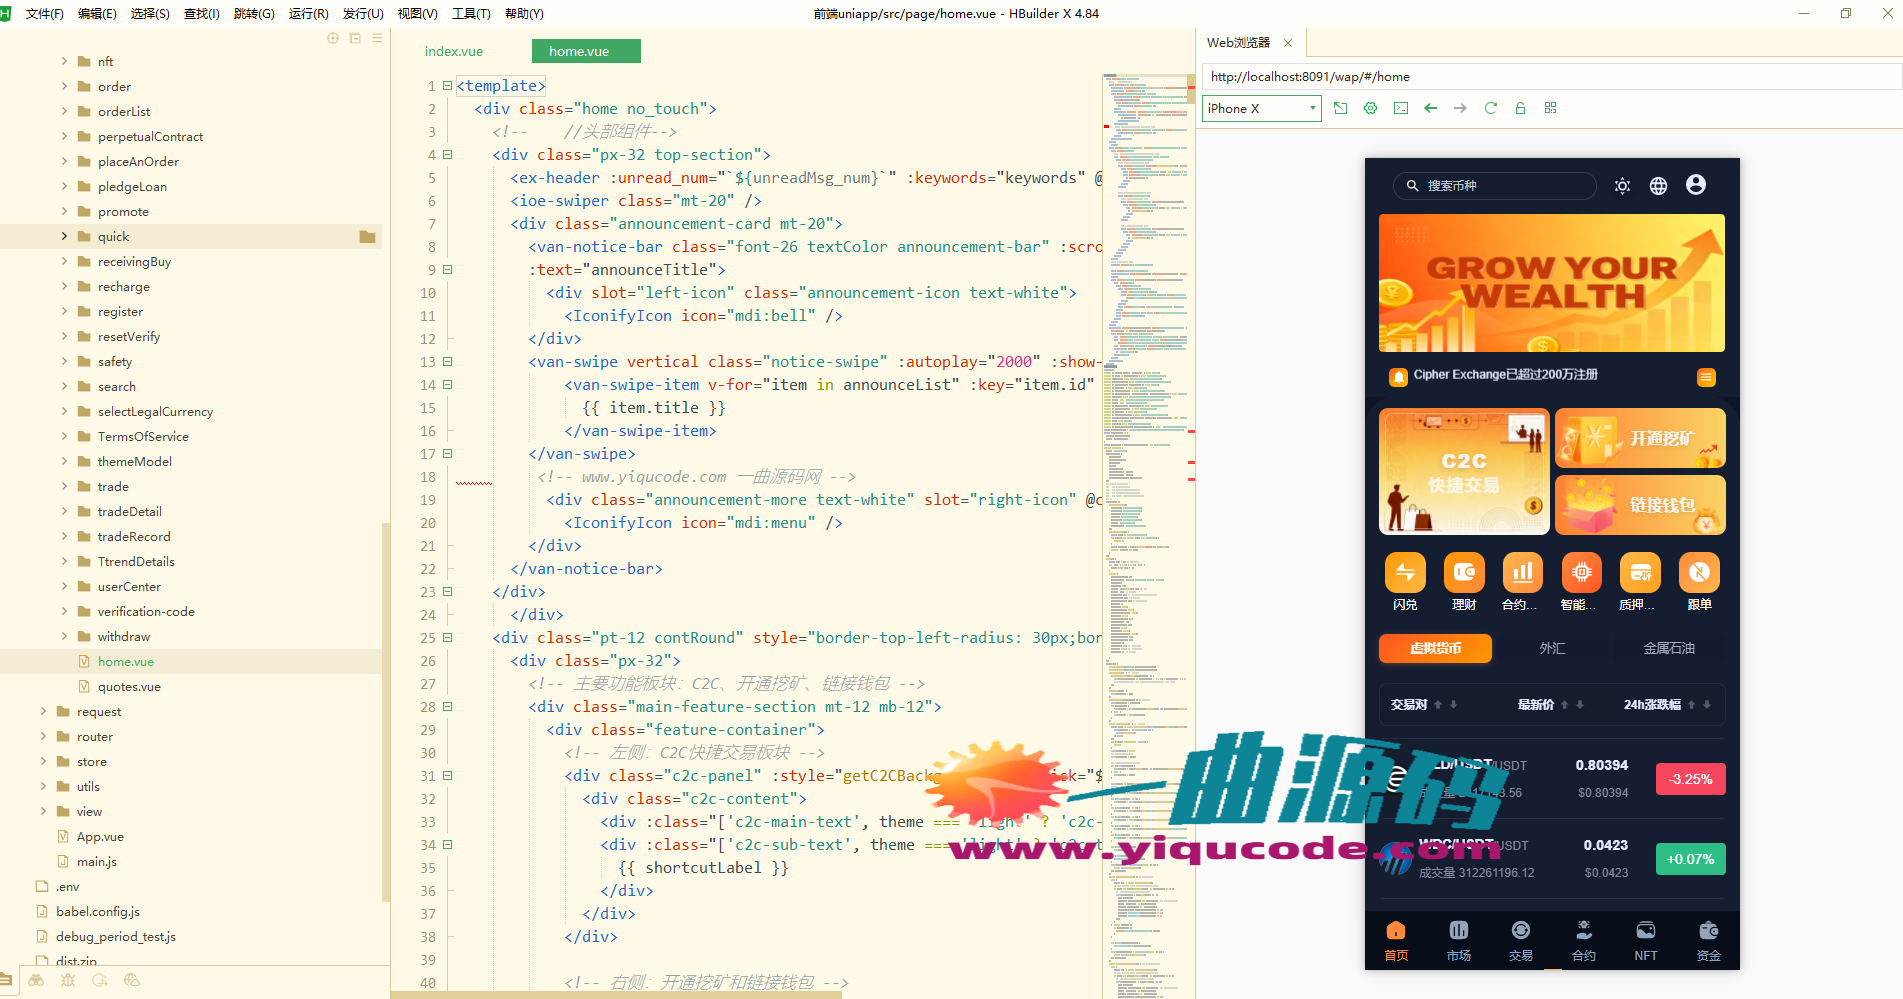The image size is (1903, 999).
Task: Switch to the index.vue editor tab
Action: (453, 51)
